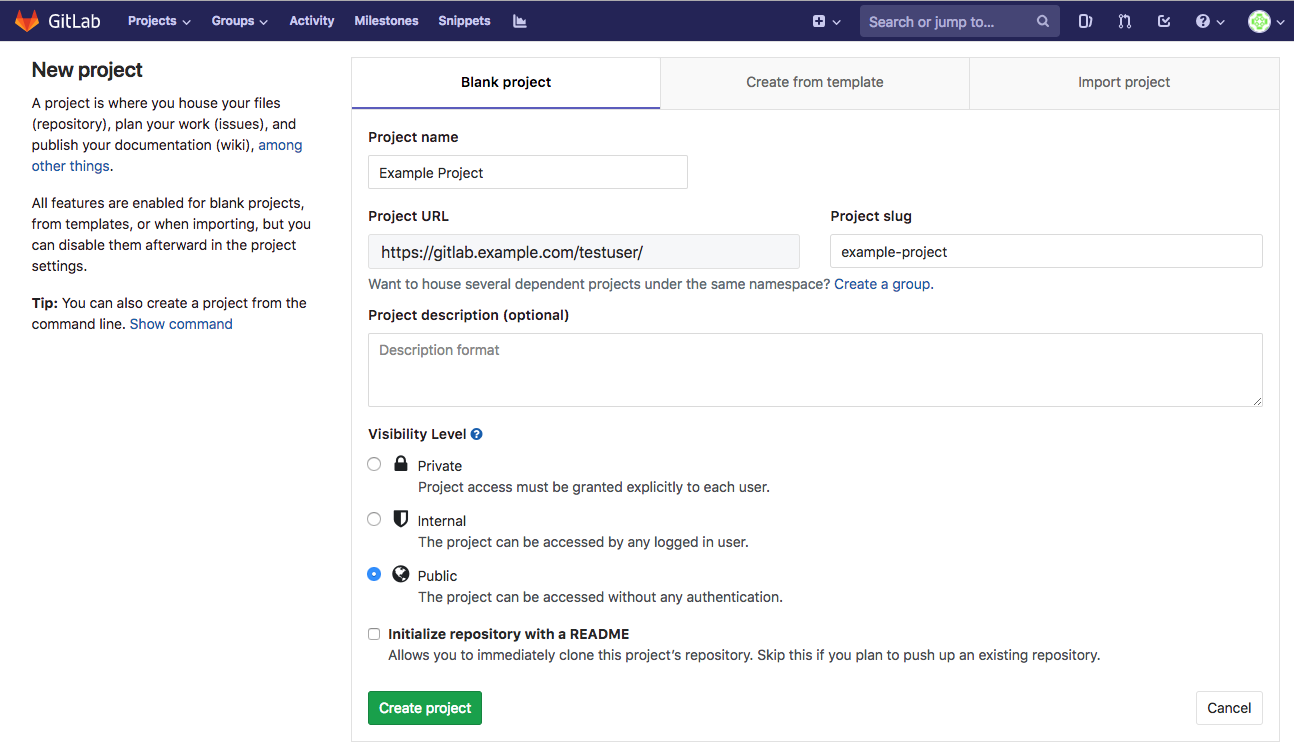Click the Project name input field
Screen dimensions: 1294x751
tap(527, 172)
